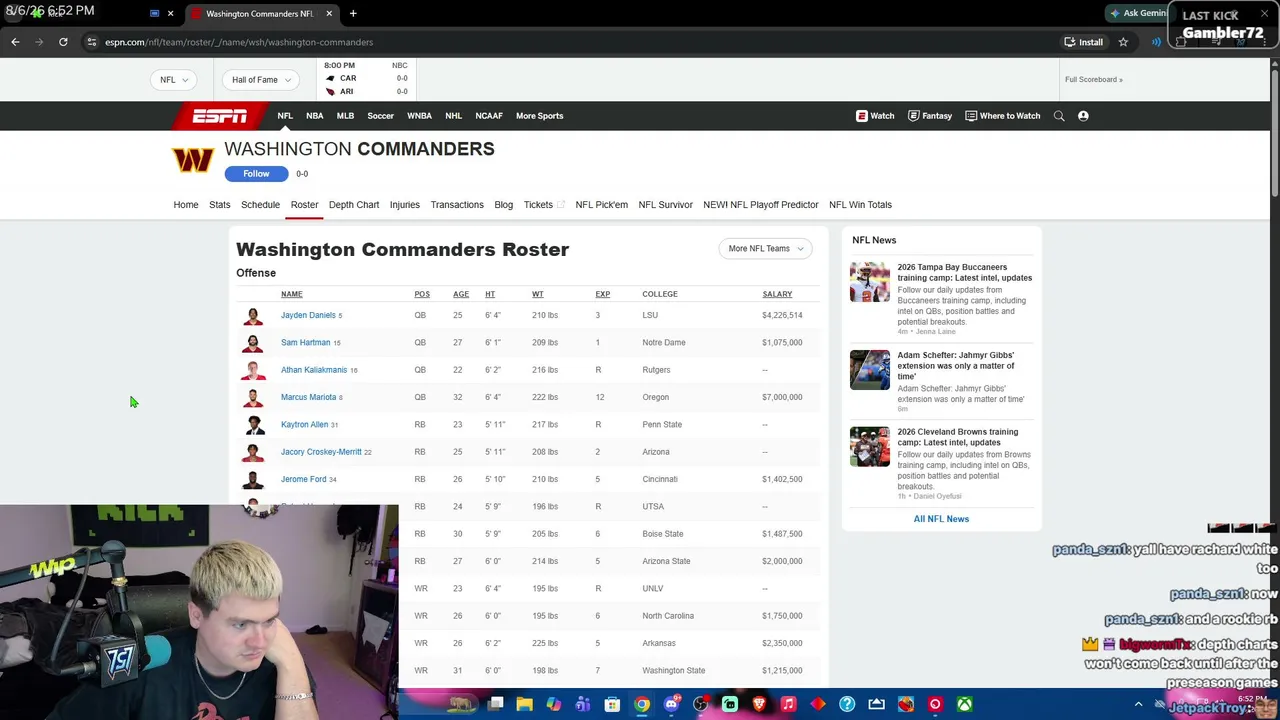Expand the Hall of Fame dropdown
Screen dimensions: 1280x720
click(261, 80)
